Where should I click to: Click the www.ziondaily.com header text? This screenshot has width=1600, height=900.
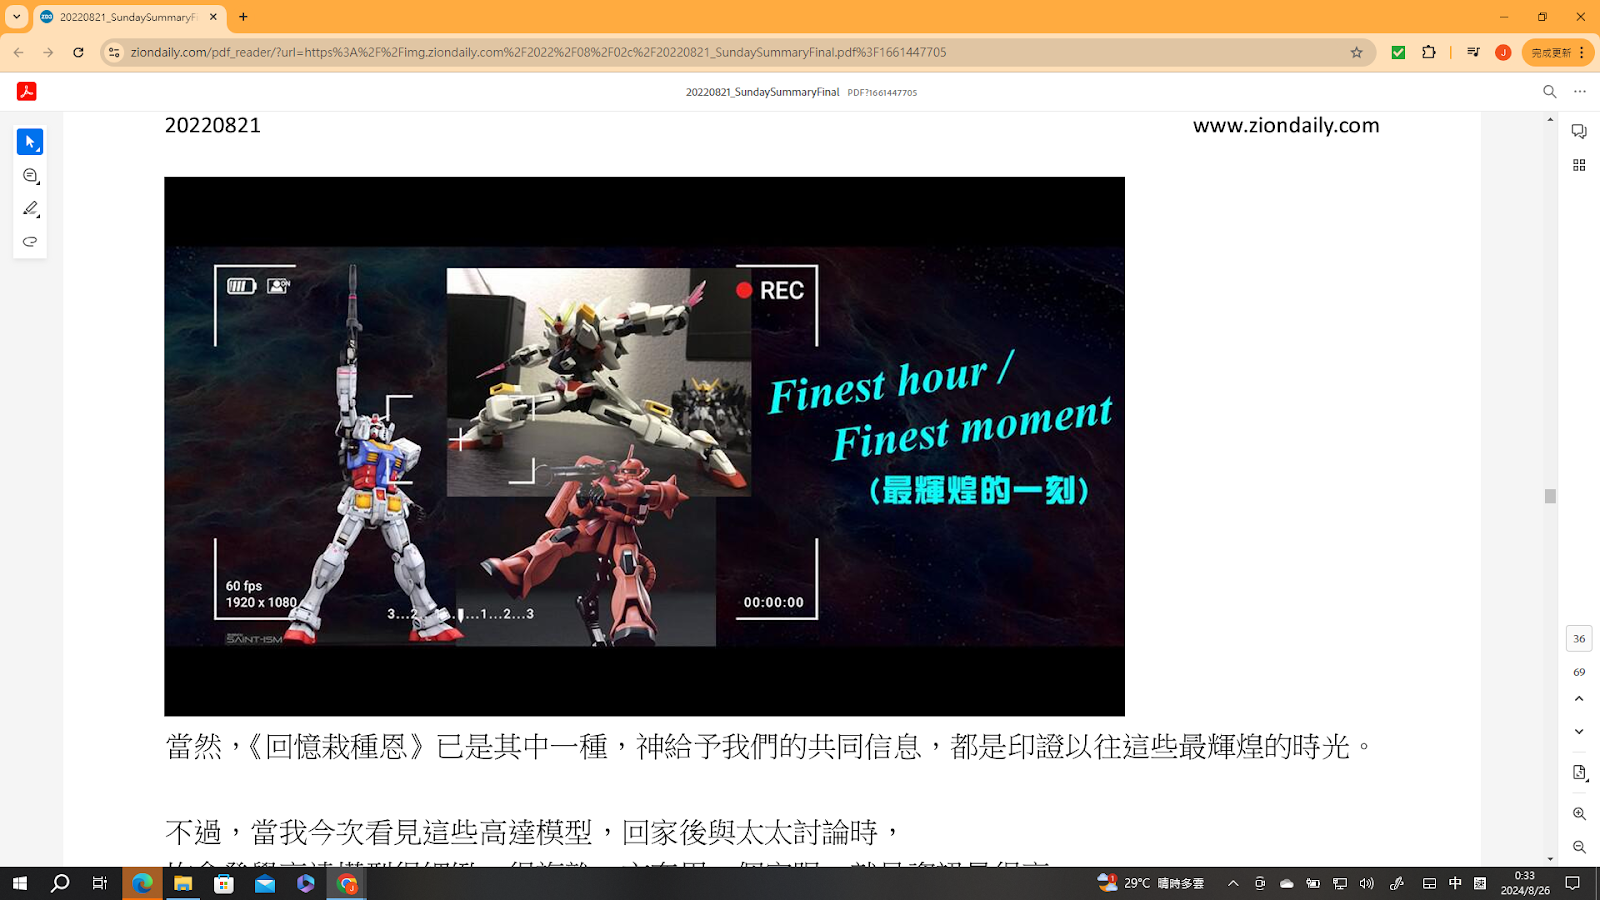click(1286, 125)
